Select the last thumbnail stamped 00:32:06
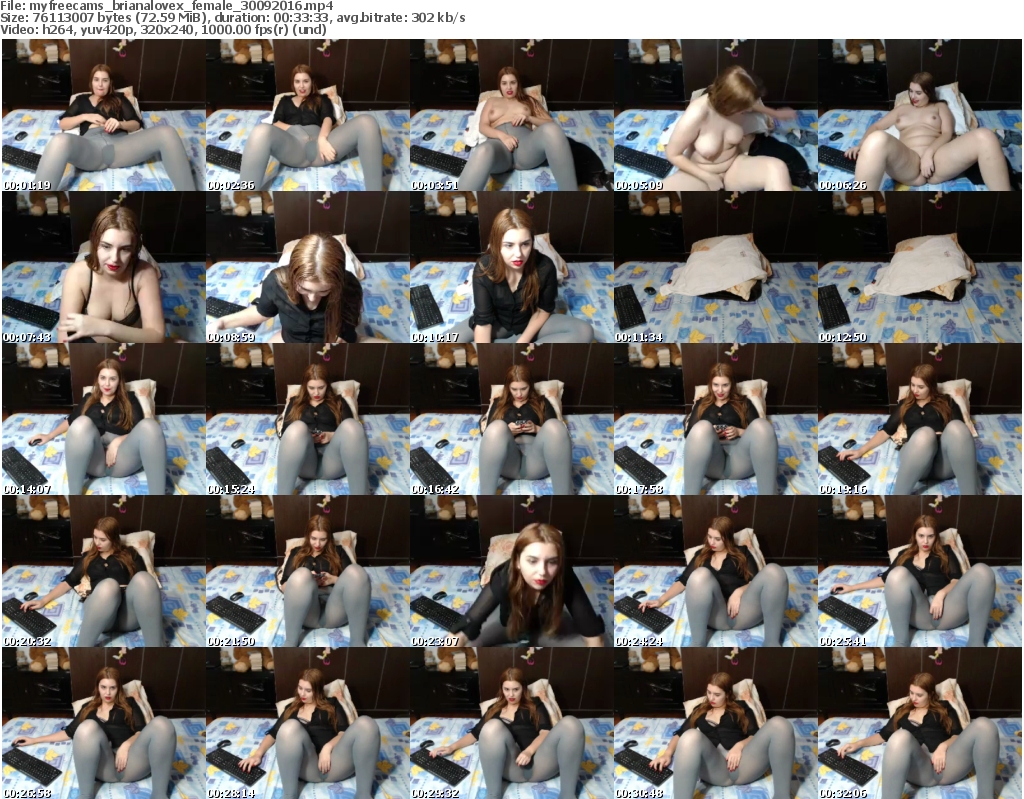 (x=920, y=723)
